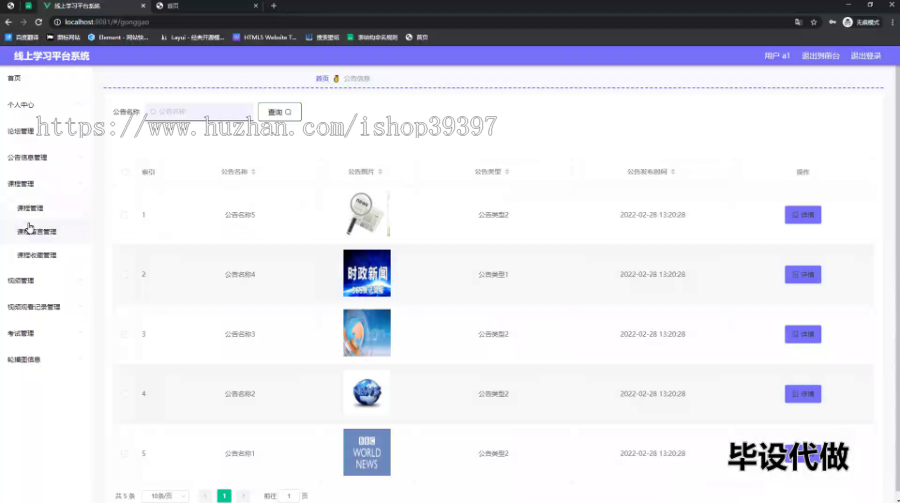This screenshot has width=900, height=503.
Task: Check the row 5 checkbox for 公告名称1
Action: click(x=125, y=454)
